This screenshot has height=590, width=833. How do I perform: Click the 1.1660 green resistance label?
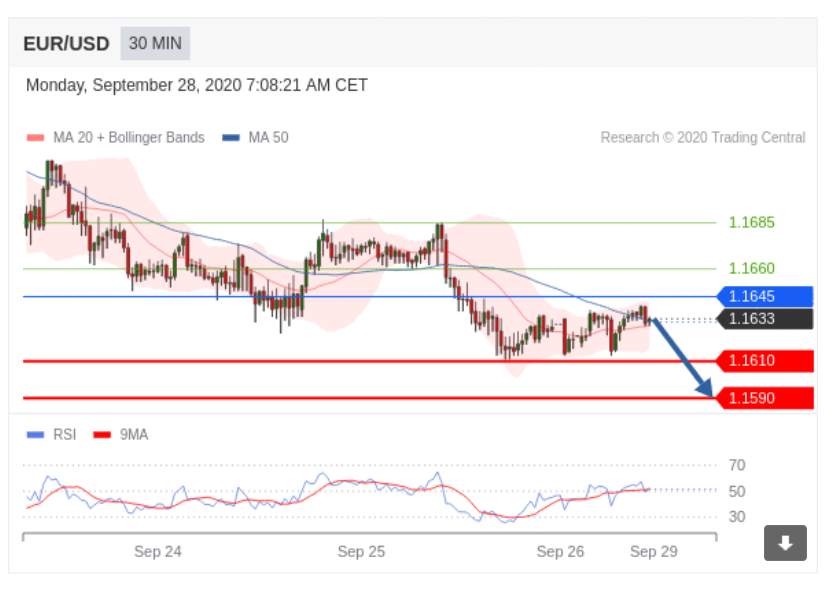751,268
